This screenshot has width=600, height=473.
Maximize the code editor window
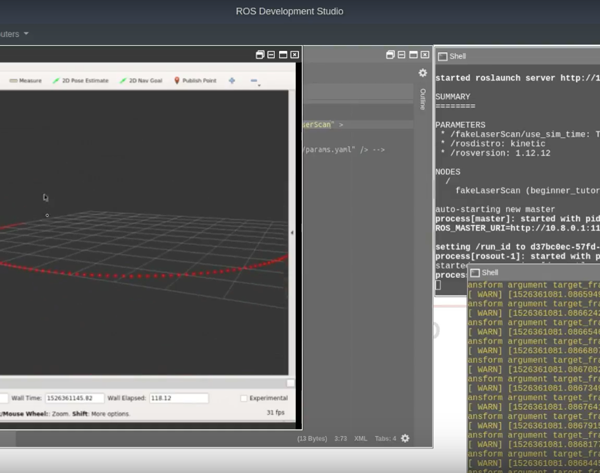coord(413,55)
